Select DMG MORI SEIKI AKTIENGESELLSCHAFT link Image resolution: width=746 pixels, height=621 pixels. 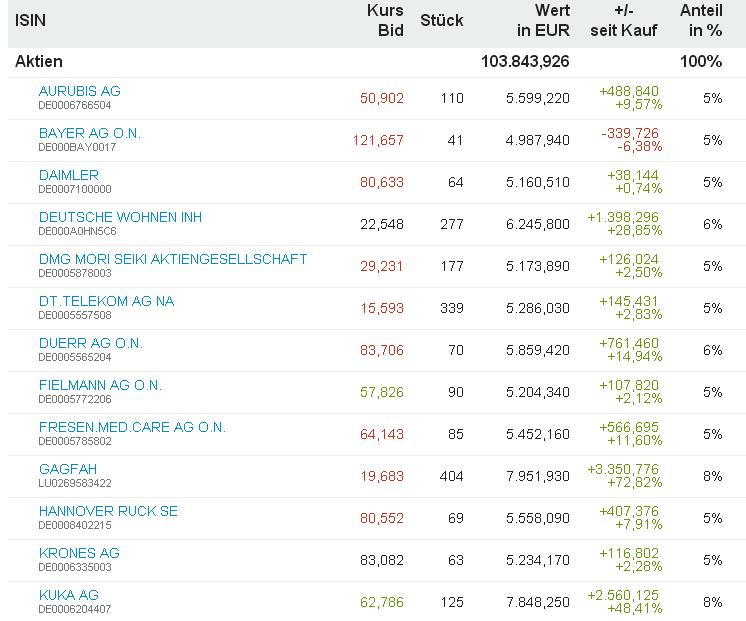pos(172,259)
